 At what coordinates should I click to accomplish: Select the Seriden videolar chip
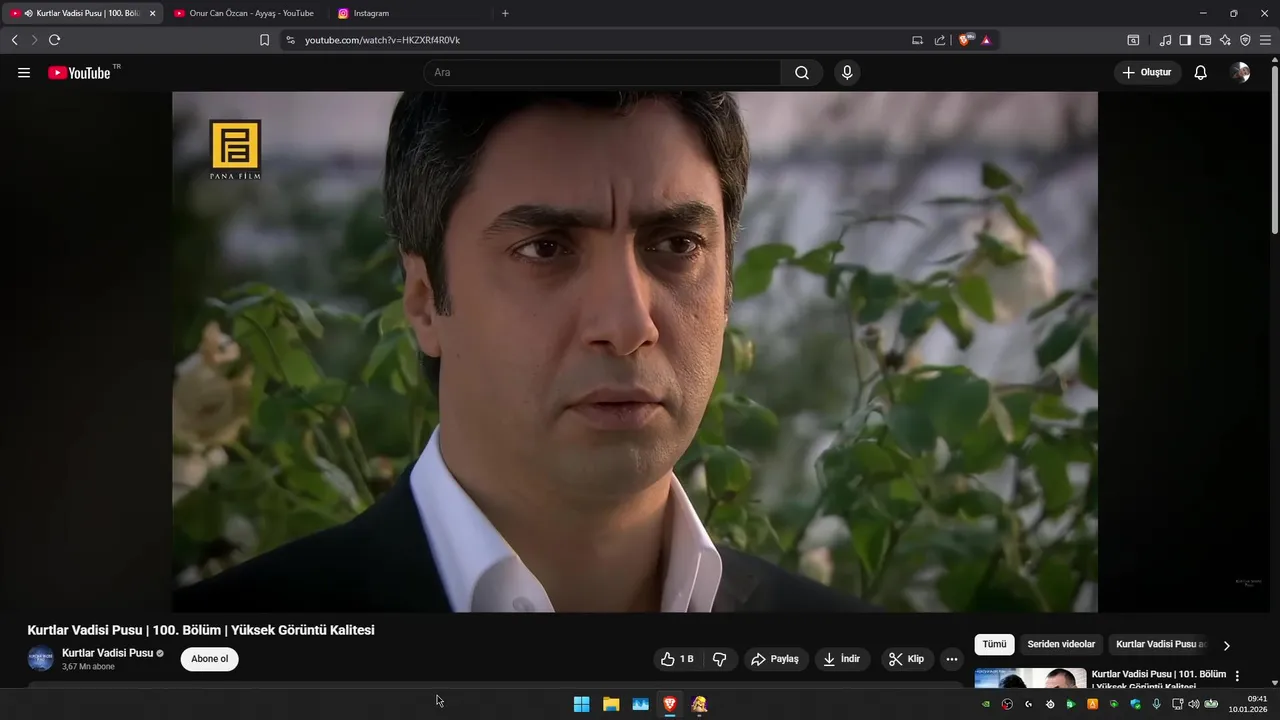tap(1061, 645)
